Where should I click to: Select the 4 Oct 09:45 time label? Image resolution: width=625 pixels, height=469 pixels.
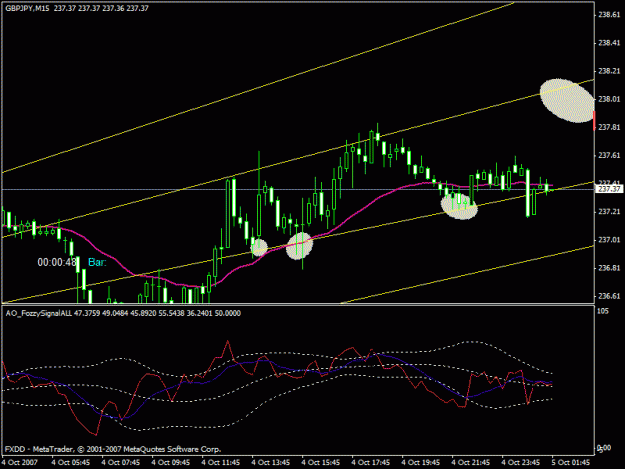coord(171,462)
